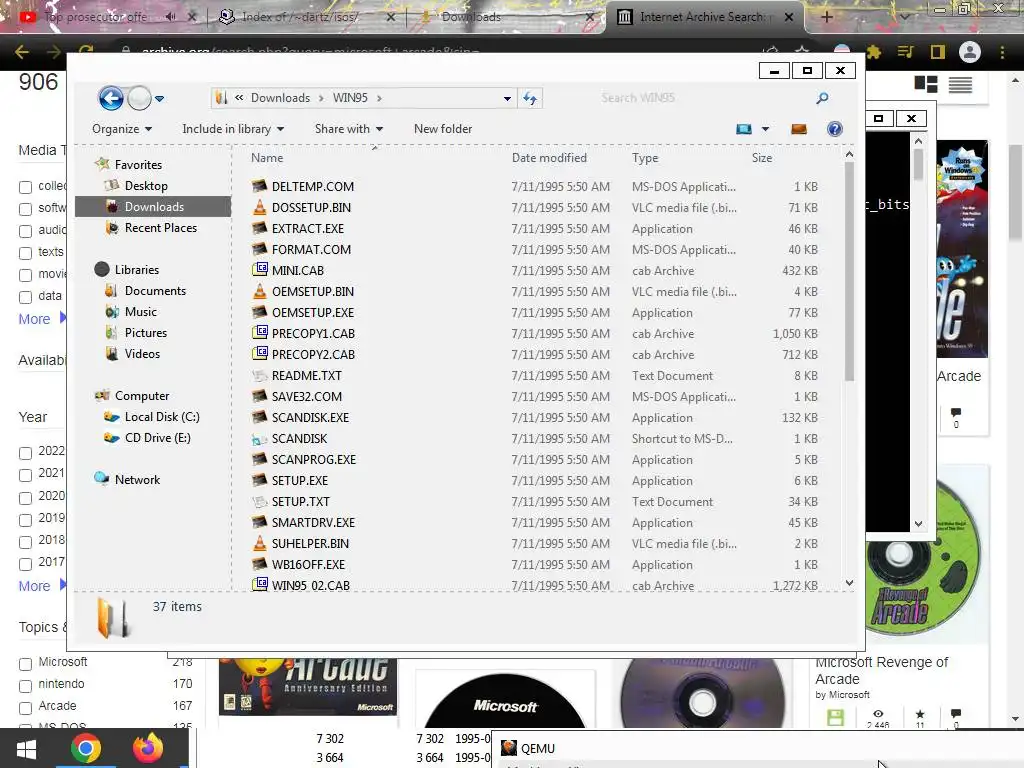Open the recent locations dropdown arrow
1024x768 pixels.
click(159, 99)
